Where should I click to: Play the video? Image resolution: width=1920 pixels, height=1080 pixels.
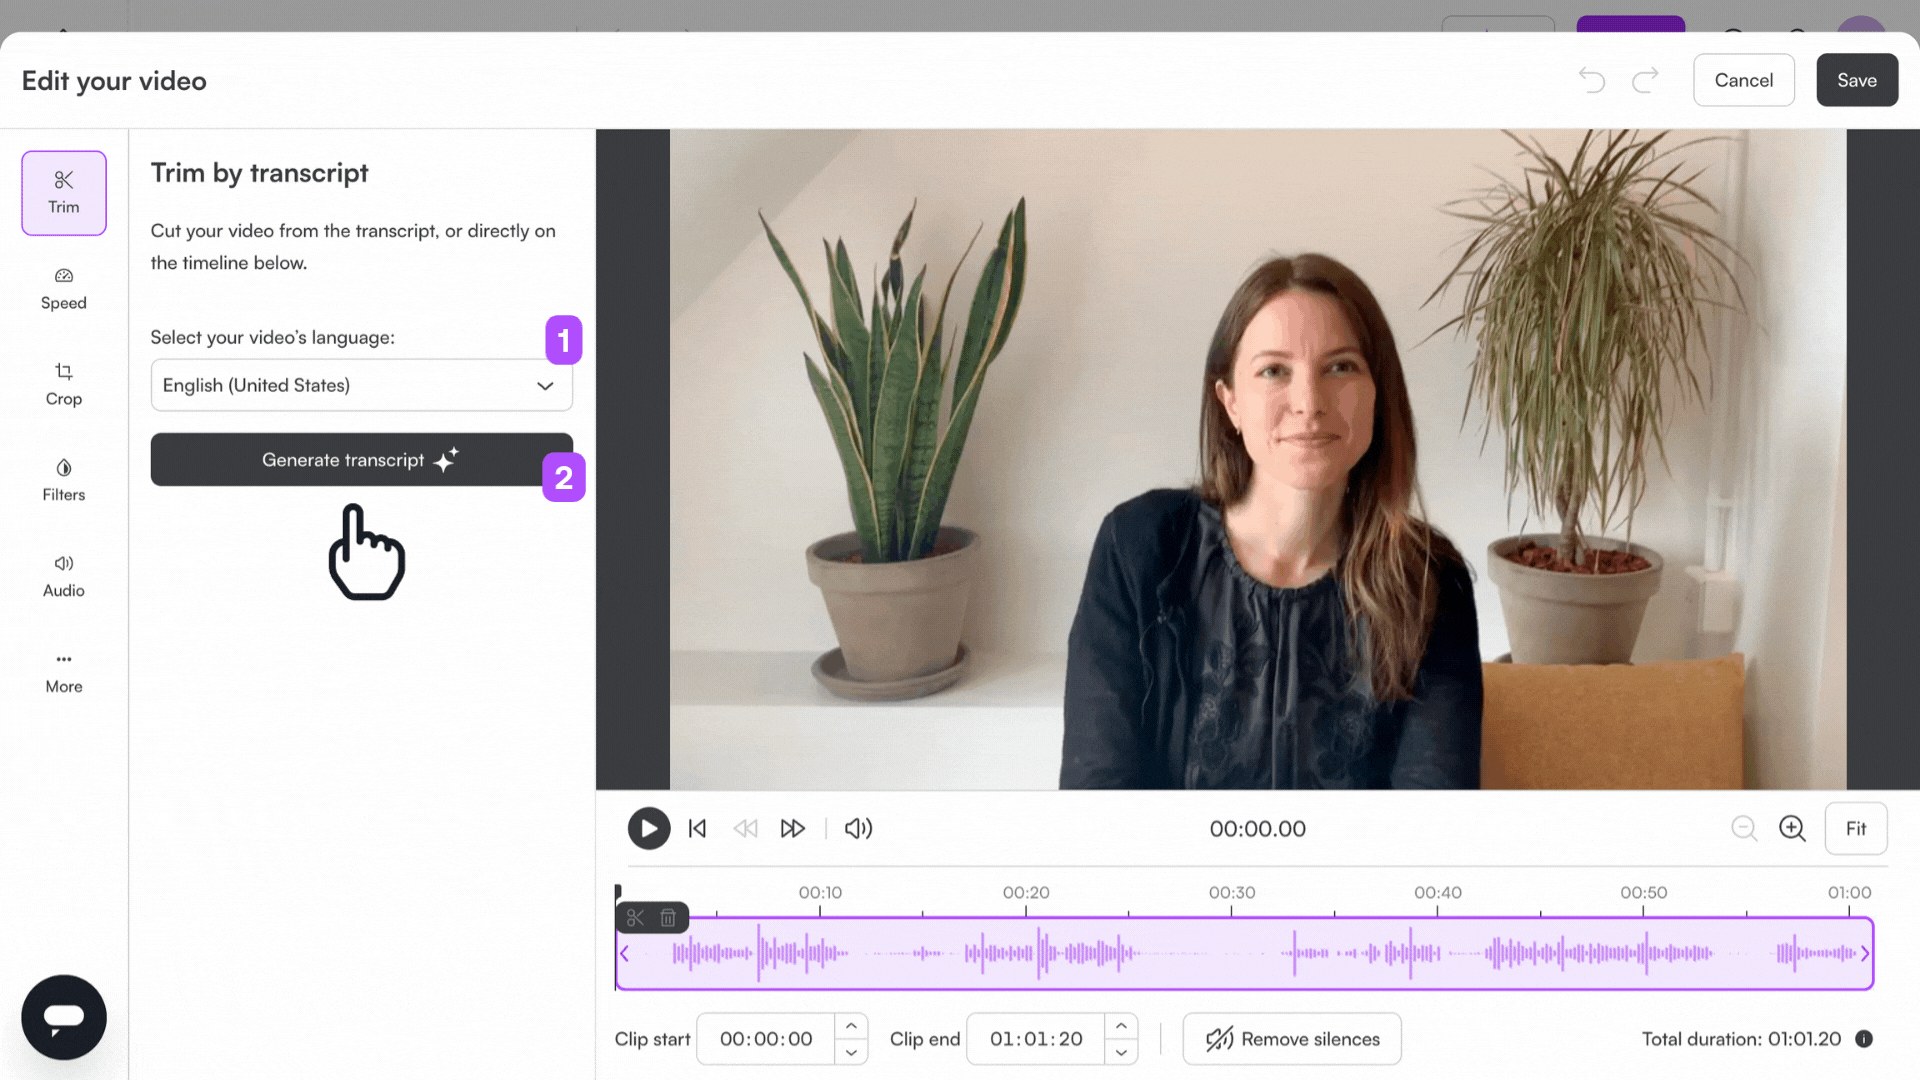(648, 828)
